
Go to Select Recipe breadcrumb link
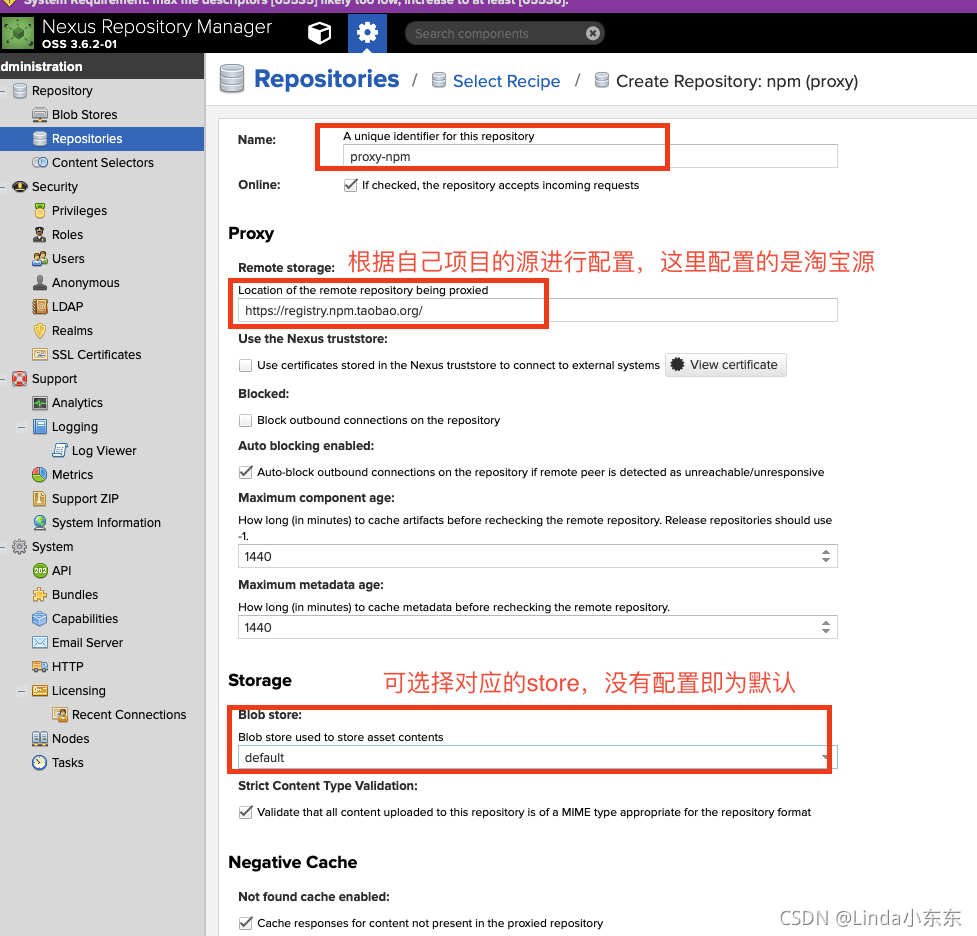(x=506, y=81)
